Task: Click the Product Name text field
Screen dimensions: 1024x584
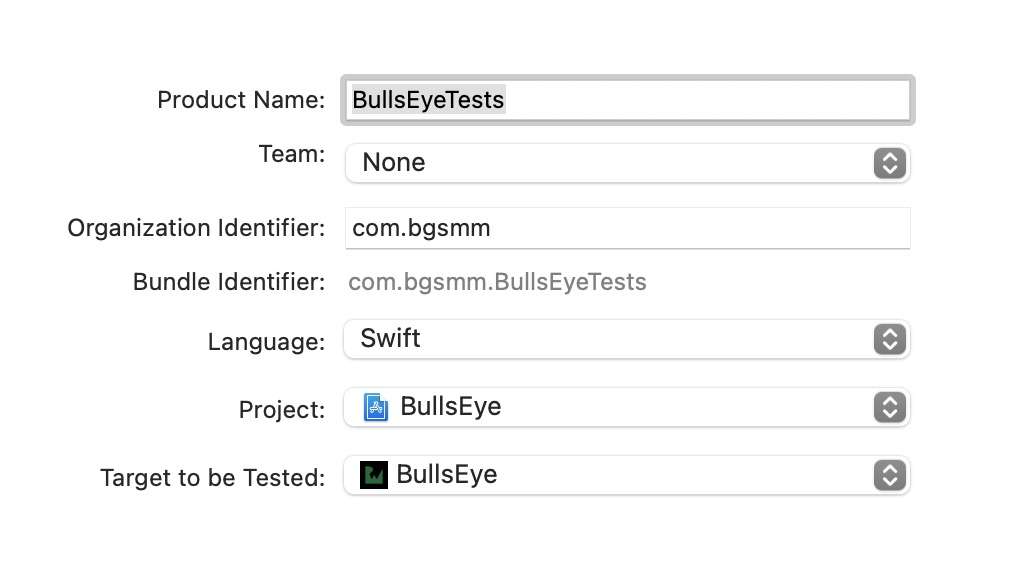Action: [x=627, y=100]
